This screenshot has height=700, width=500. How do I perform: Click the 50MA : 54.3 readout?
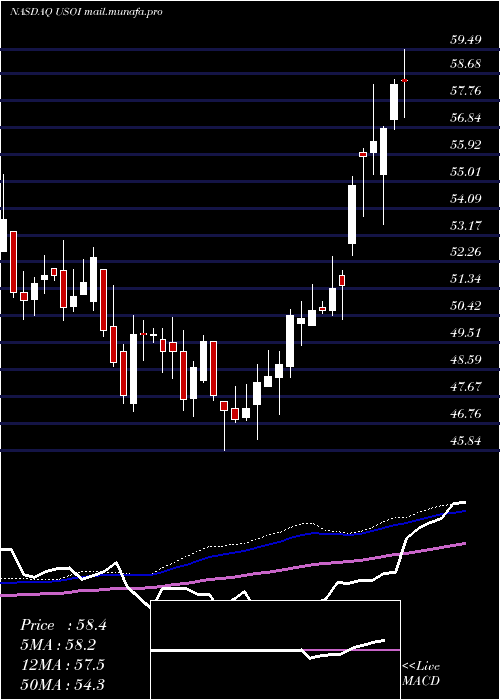[62, 684]
